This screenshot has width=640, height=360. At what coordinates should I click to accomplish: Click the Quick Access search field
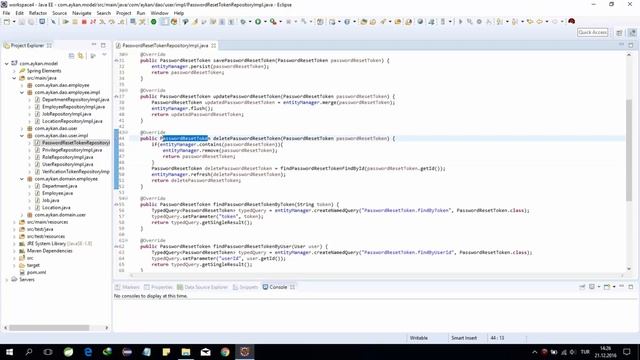click(593, 32)
